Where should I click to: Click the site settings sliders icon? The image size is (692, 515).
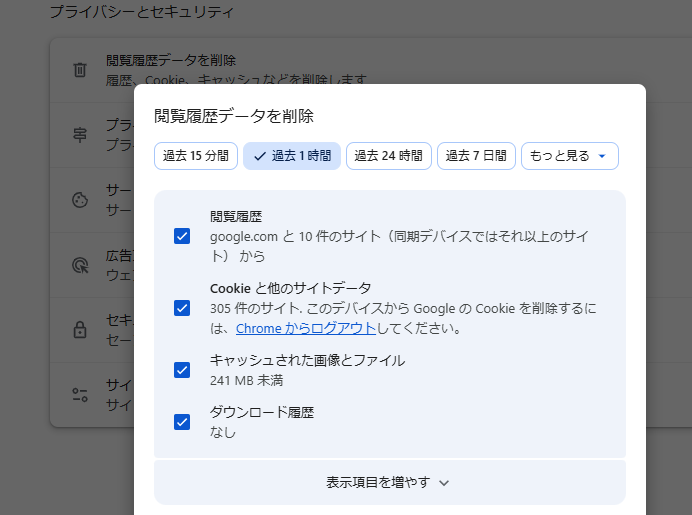tap(80, 395)
